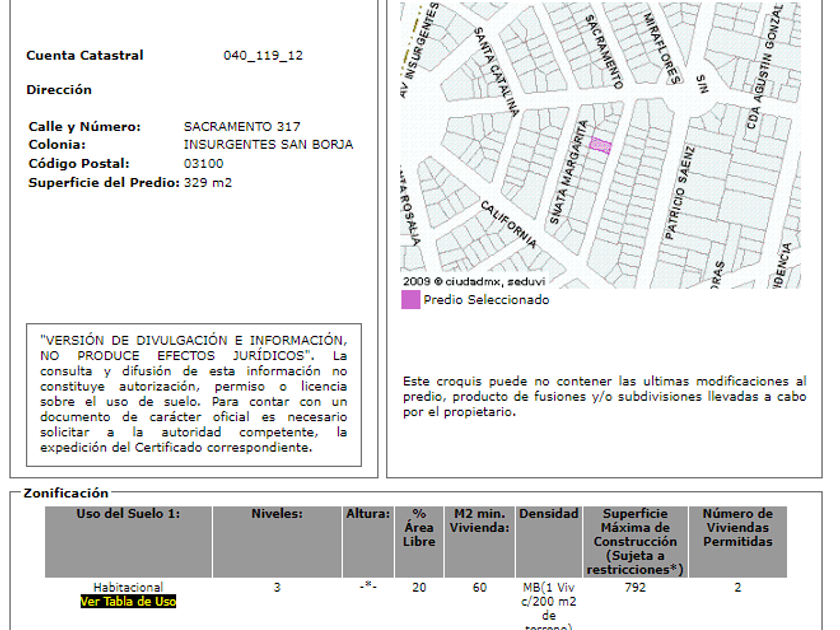Viewport: 840px width, 630px height.
Task: Click the Altura value -*-
Action: (368, 587)
